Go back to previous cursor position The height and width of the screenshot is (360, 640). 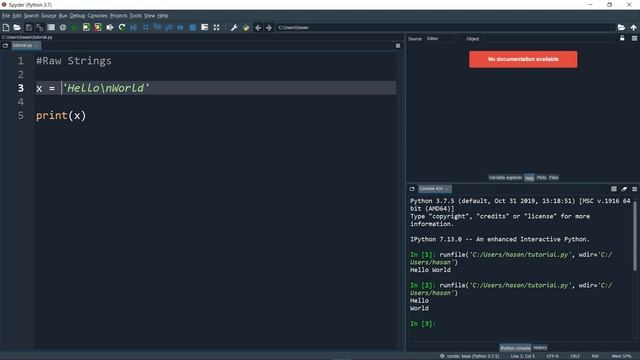pyautogui.click(x=258, y=27)
